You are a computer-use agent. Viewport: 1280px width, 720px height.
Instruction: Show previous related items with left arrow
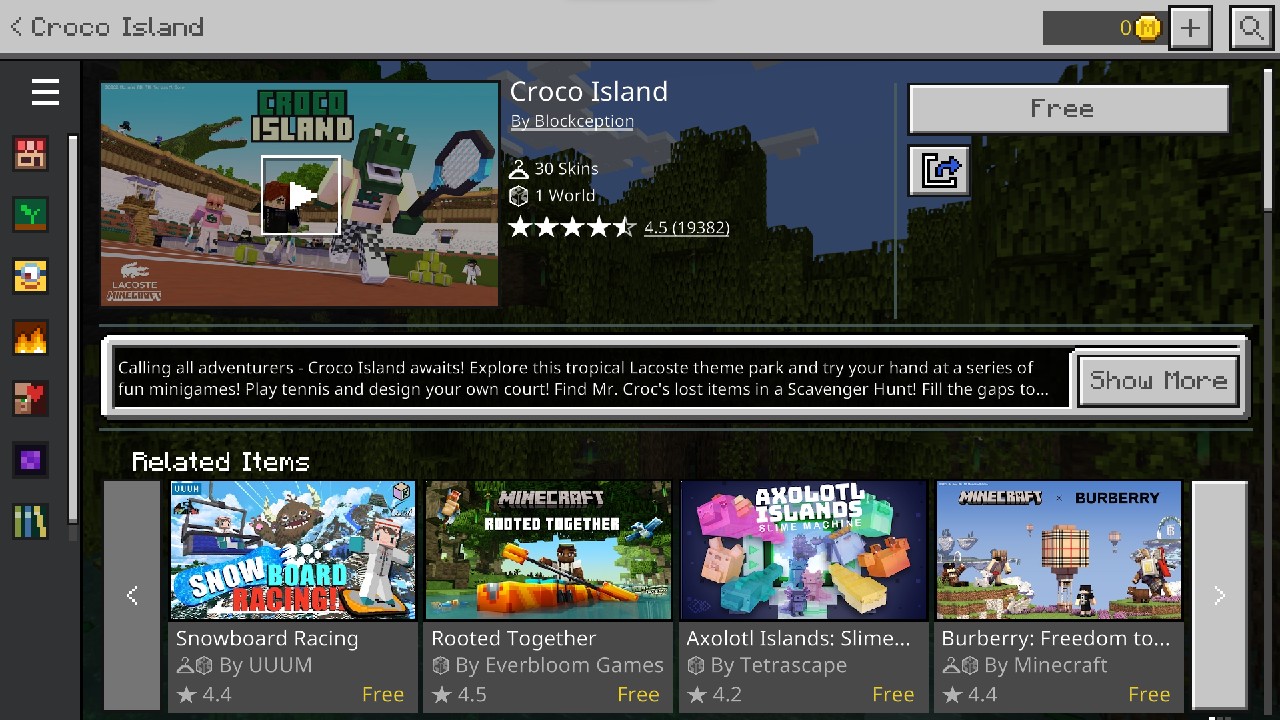(132, 596)
